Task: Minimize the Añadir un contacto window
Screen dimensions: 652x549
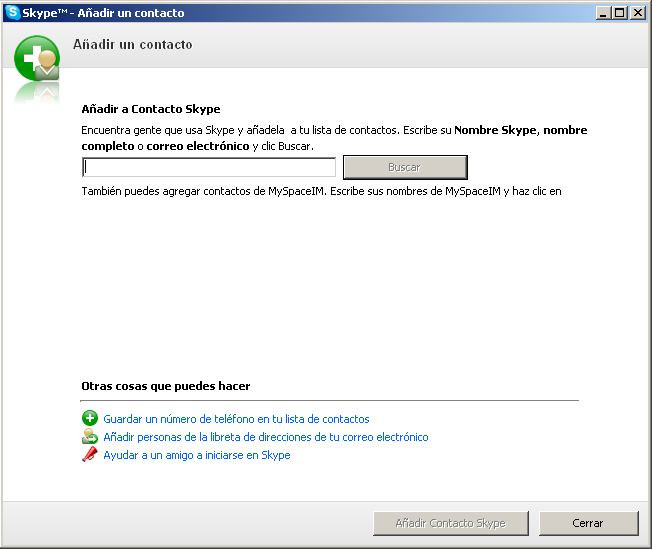Action: [603, 13]
